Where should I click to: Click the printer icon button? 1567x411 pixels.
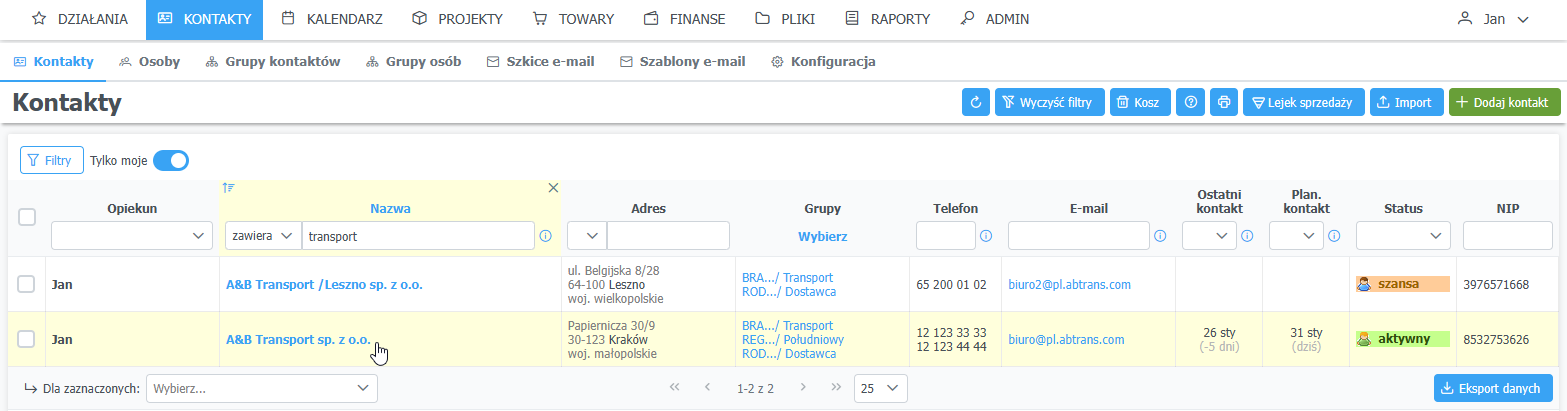point(1223,102)
